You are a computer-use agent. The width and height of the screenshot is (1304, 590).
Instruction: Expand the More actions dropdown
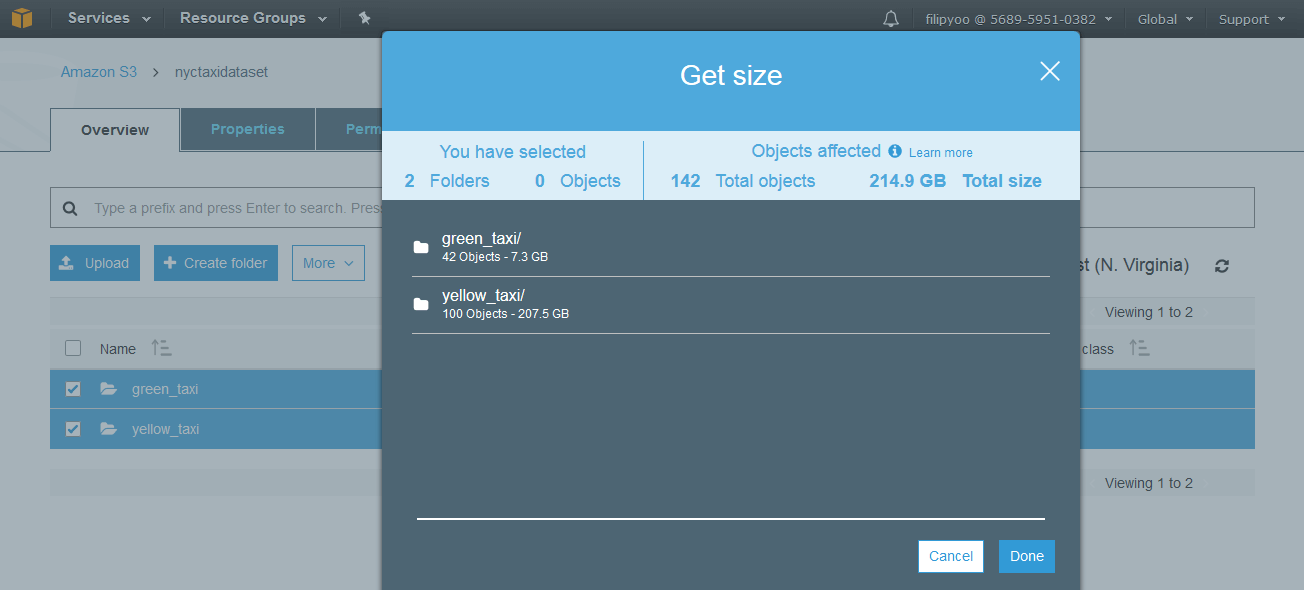point(328,263)
